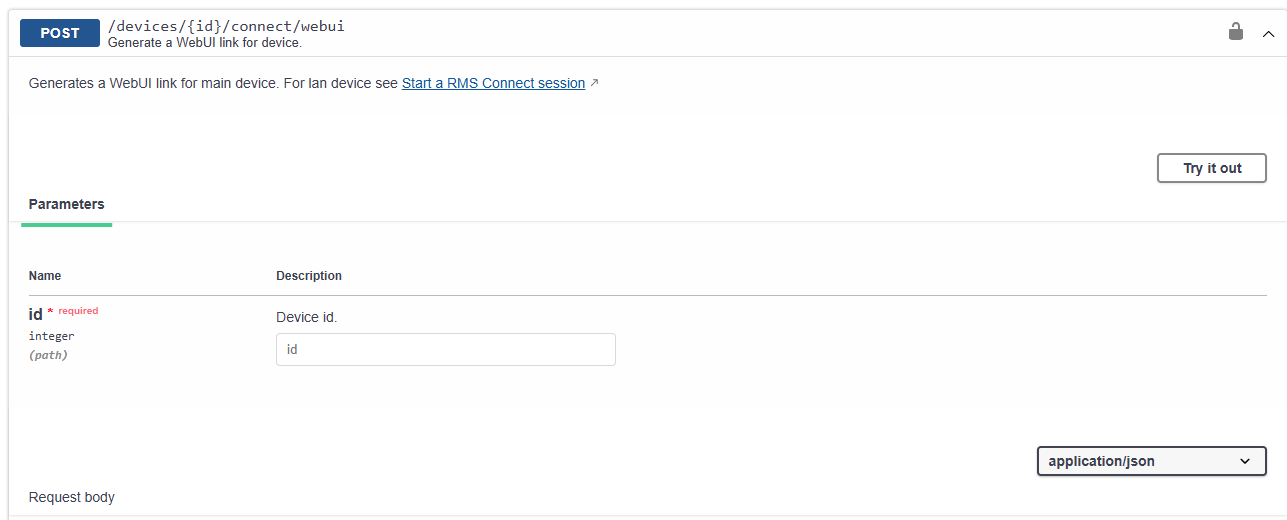Viewport: 1287px width, 520px height.
Task: Click the Name column header
Action: coord(45,276)
